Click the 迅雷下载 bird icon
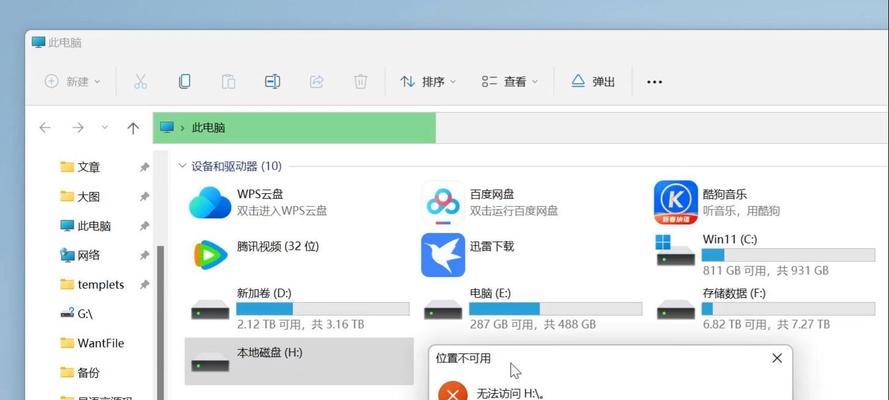The height and width of the screenshot is (400, 889). 443,255
